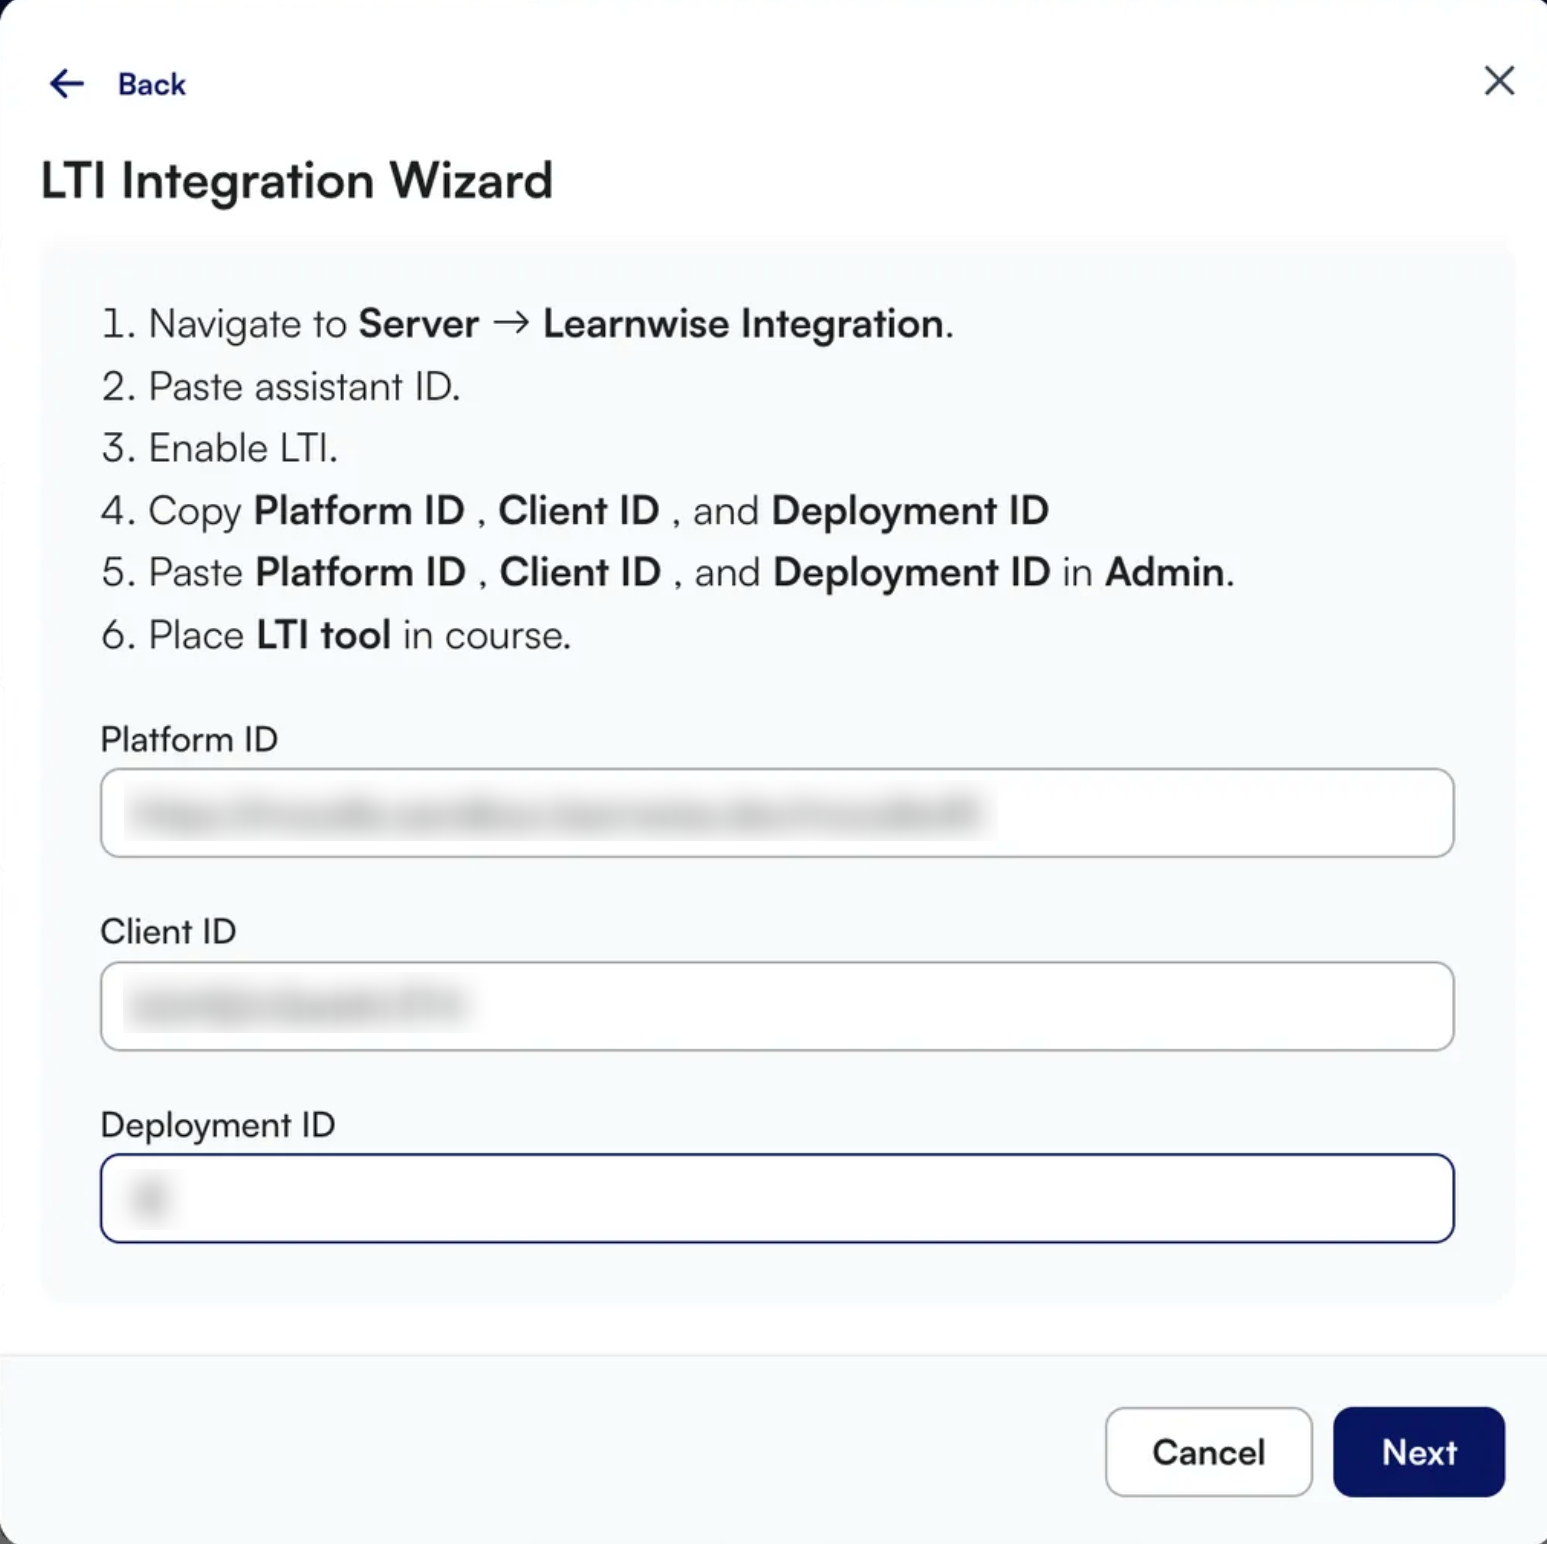Click the Platform ID field label

click(x=189, y=739)
